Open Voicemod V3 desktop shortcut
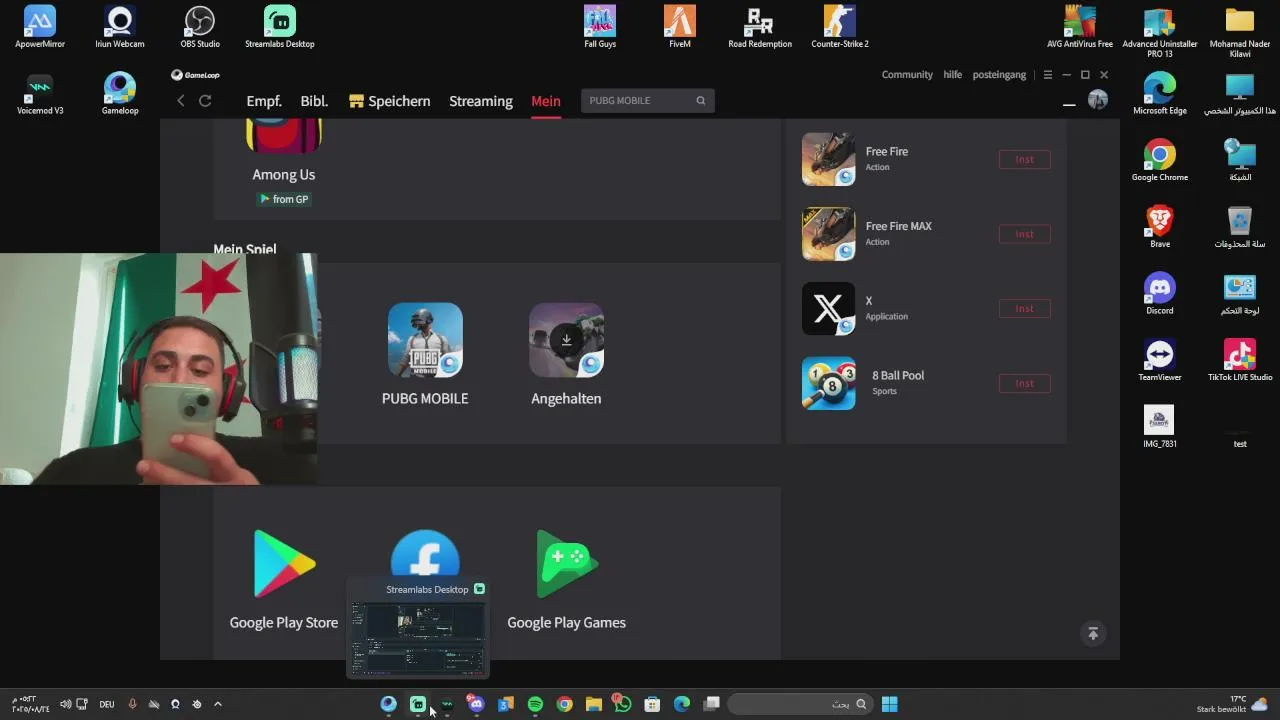The height and width of the screenshot is (720, 1280). tap(40, 94)
